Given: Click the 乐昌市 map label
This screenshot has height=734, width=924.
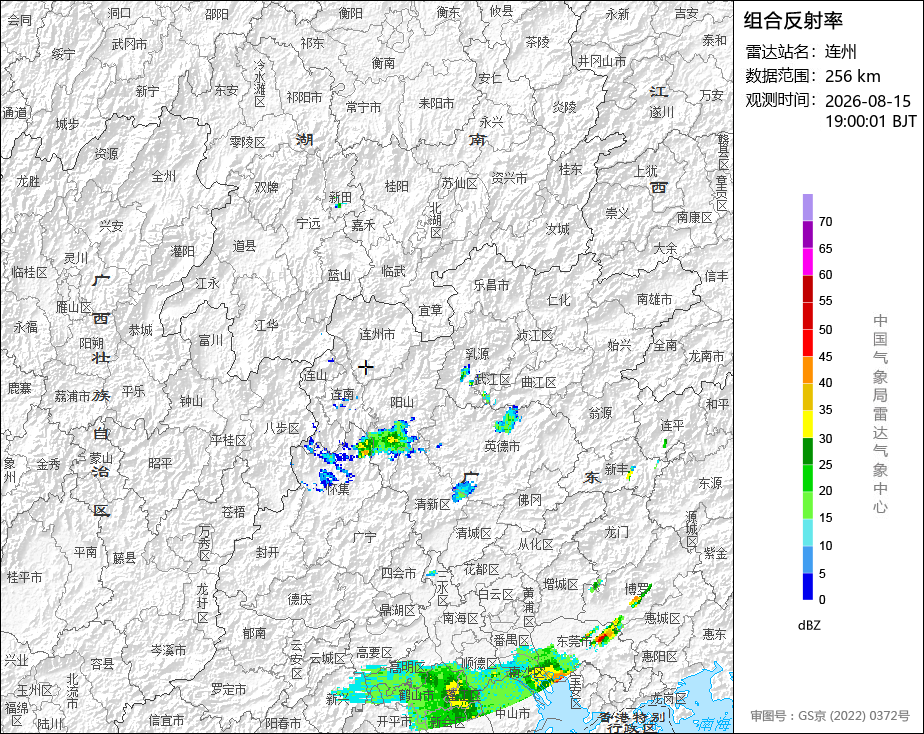Looking at the screenshot, I should click(x=491, y=285).
